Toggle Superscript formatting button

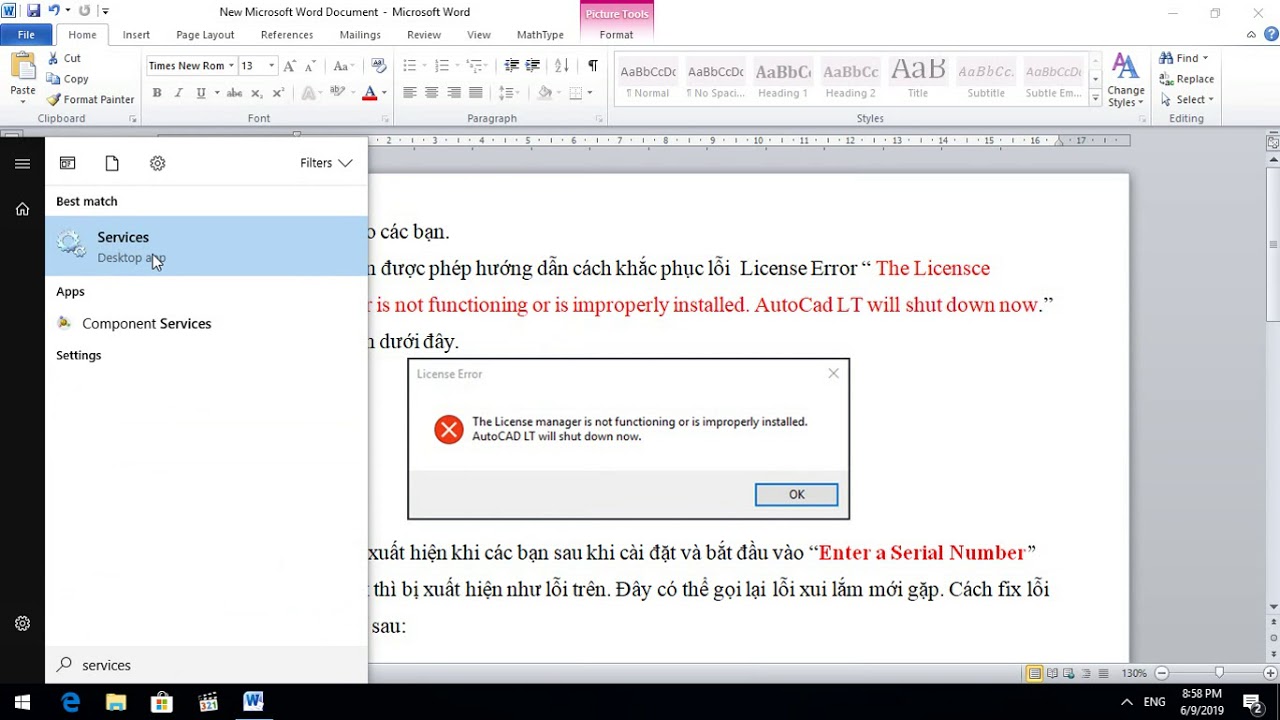[278, 93]
